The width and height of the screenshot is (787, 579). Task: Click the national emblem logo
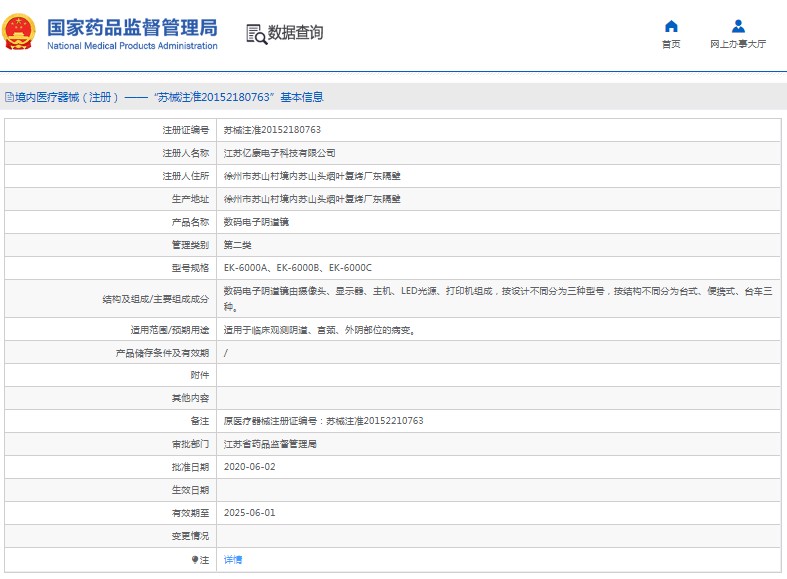pos(20,33)
